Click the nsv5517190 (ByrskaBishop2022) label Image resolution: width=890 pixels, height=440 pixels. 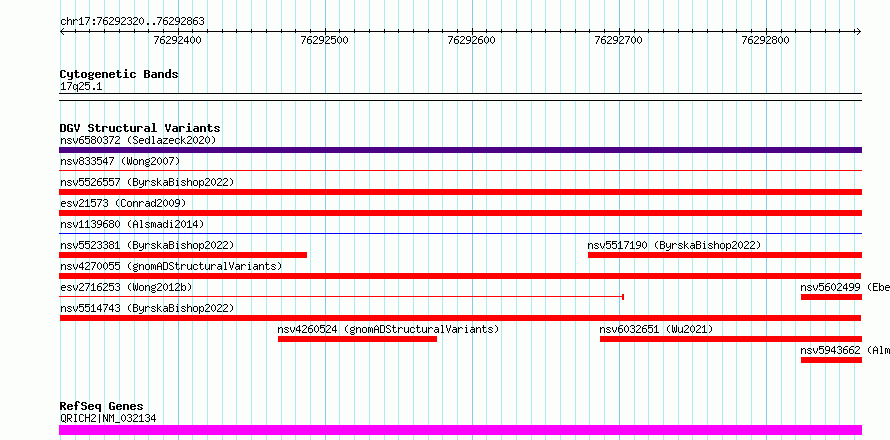674,245
